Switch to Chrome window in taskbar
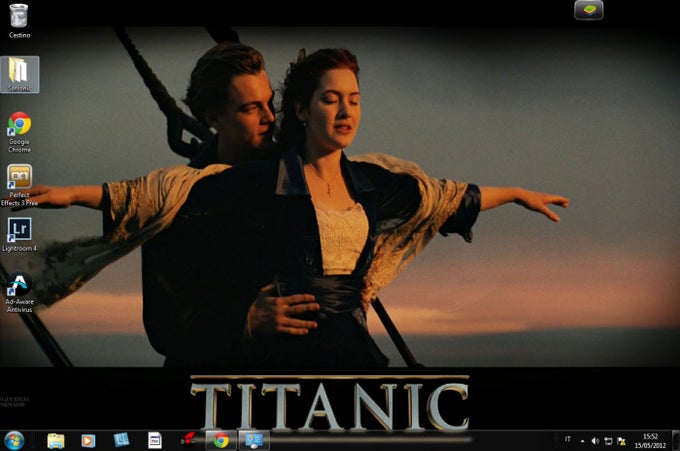Image resolution: width=680 pixels, height=451 pixels. click(221, 441)
